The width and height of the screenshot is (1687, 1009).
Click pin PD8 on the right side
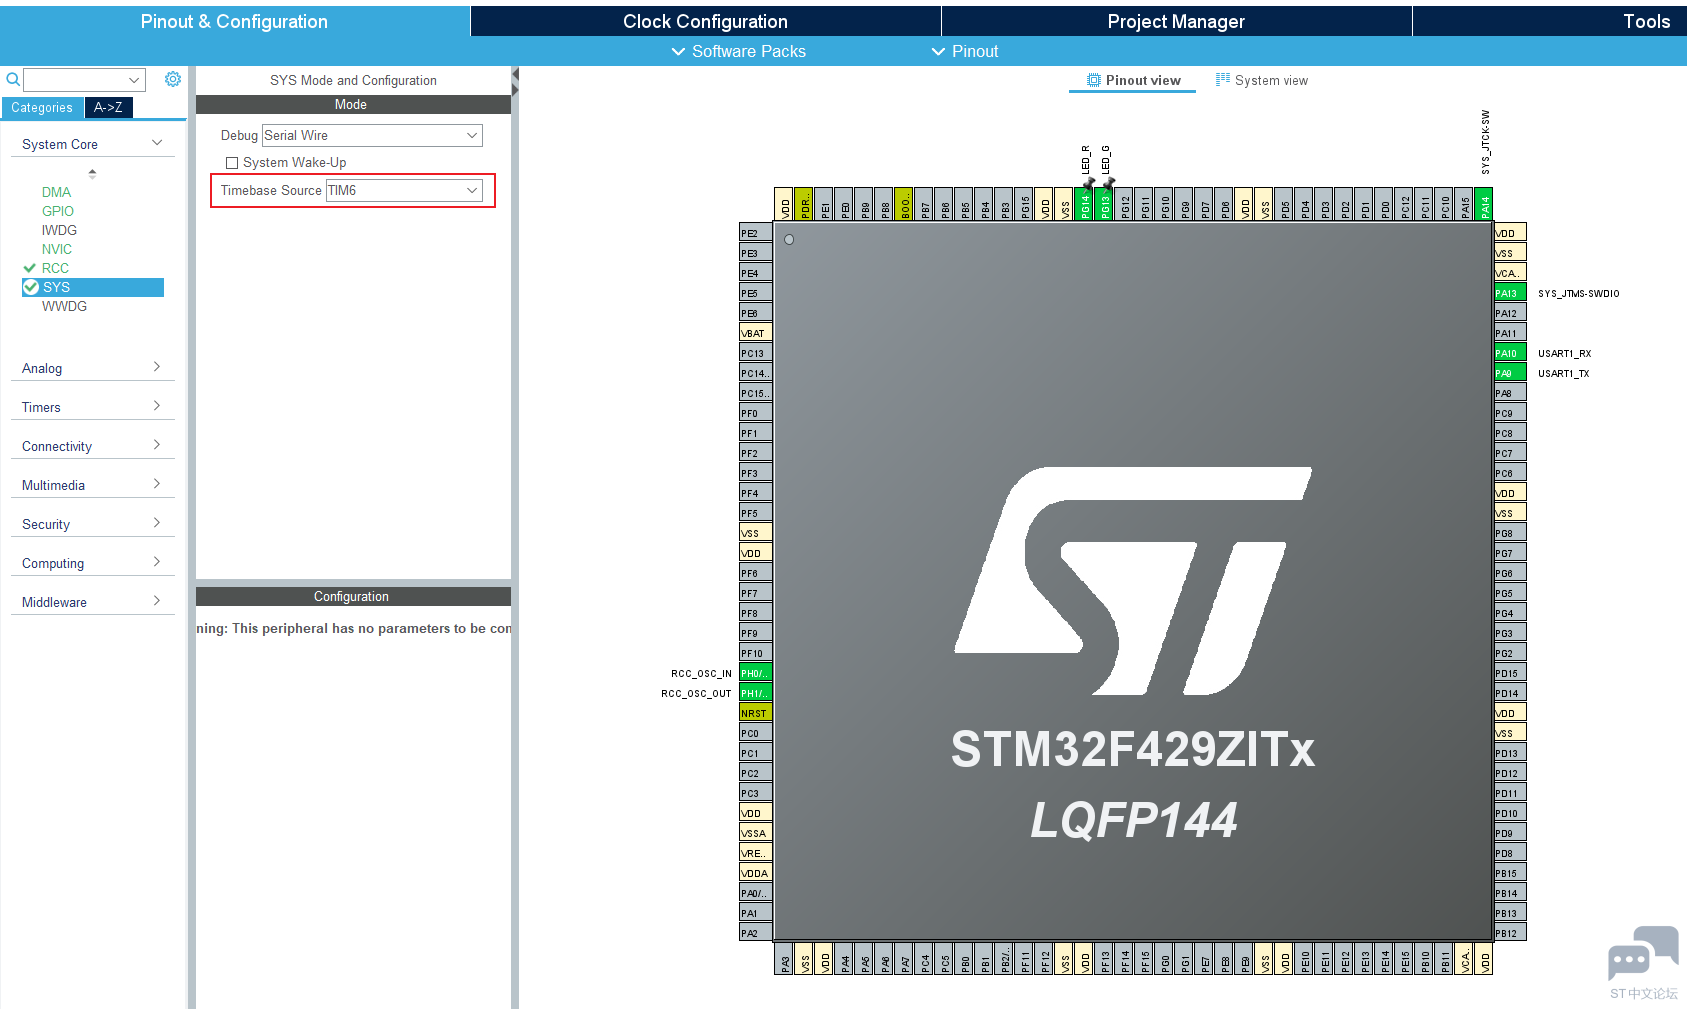click(1510, 853)
